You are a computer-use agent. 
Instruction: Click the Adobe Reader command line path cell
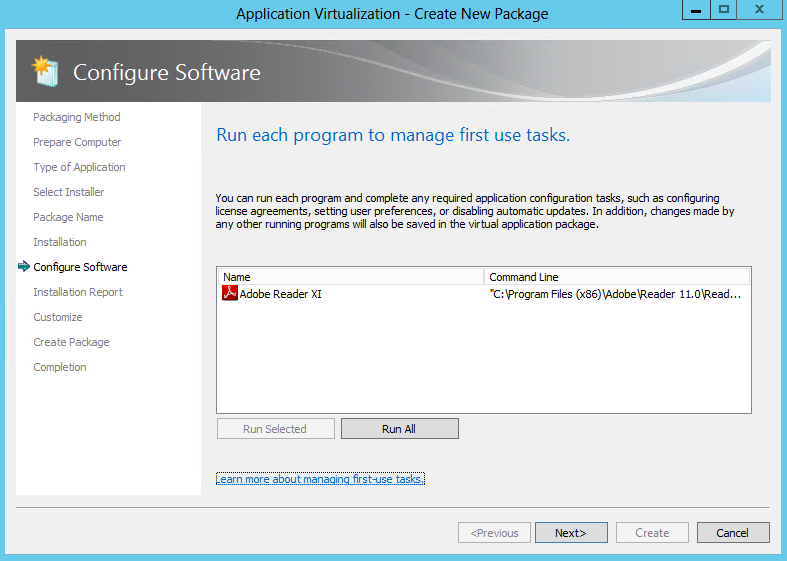(x=615, y=294)
